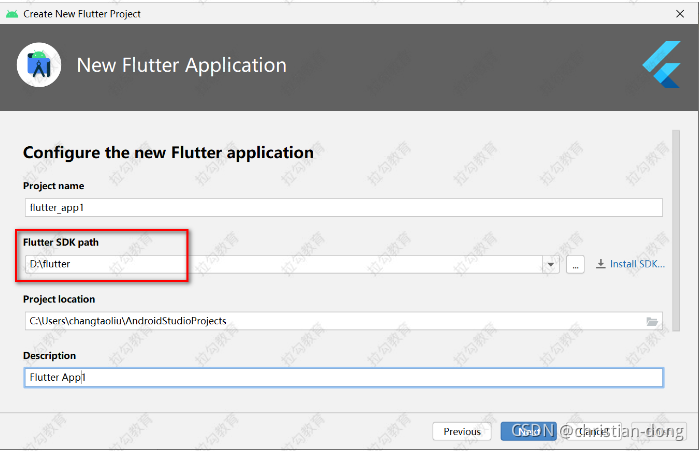Image resolution: width=699 pixels, height=451 pixels.
Task: Click the 'Project name' label
Action: click(x=53, y=186)
